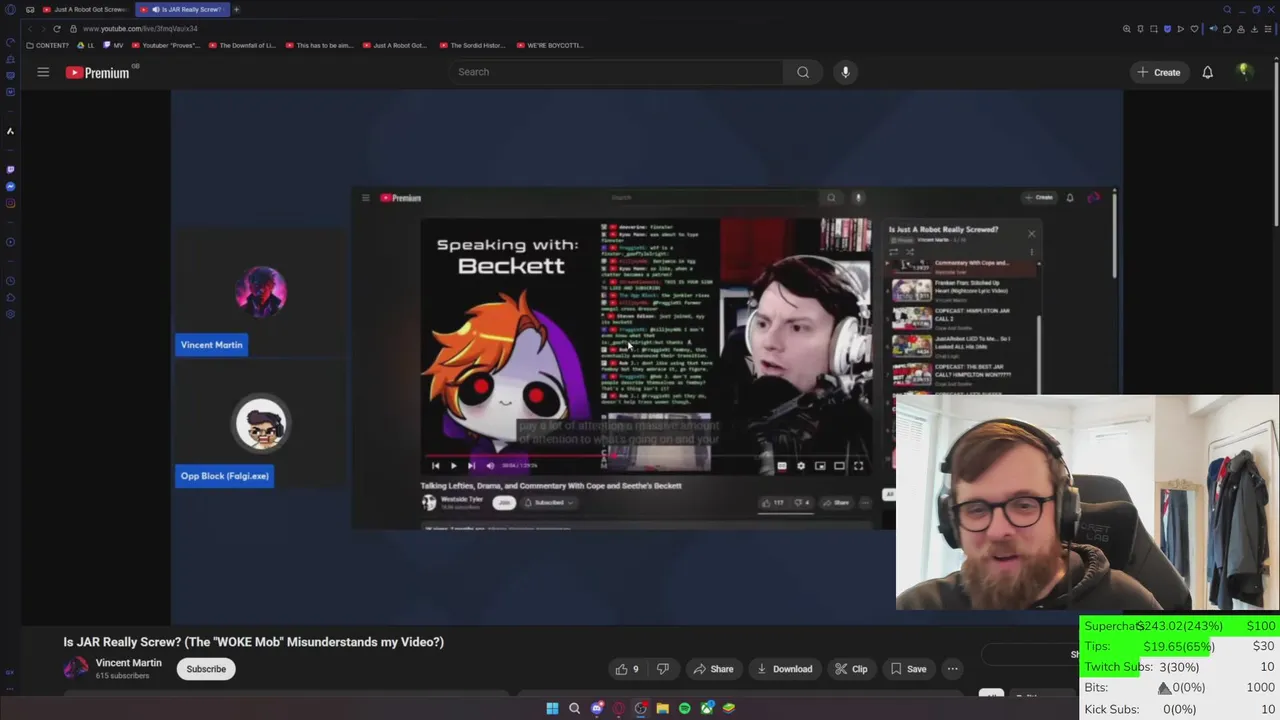Click the pin toolbar icon
Viewport: 1280px width, 720px height.
[x=1140, y=29]
